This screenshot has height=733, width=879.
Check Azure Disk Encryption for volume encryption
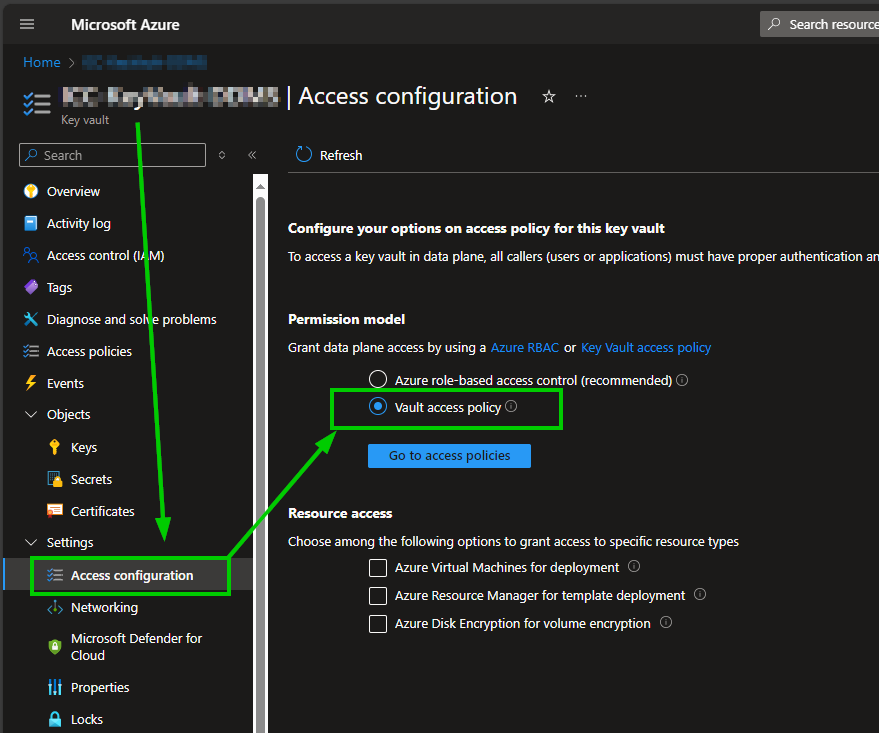click(378, 624)
